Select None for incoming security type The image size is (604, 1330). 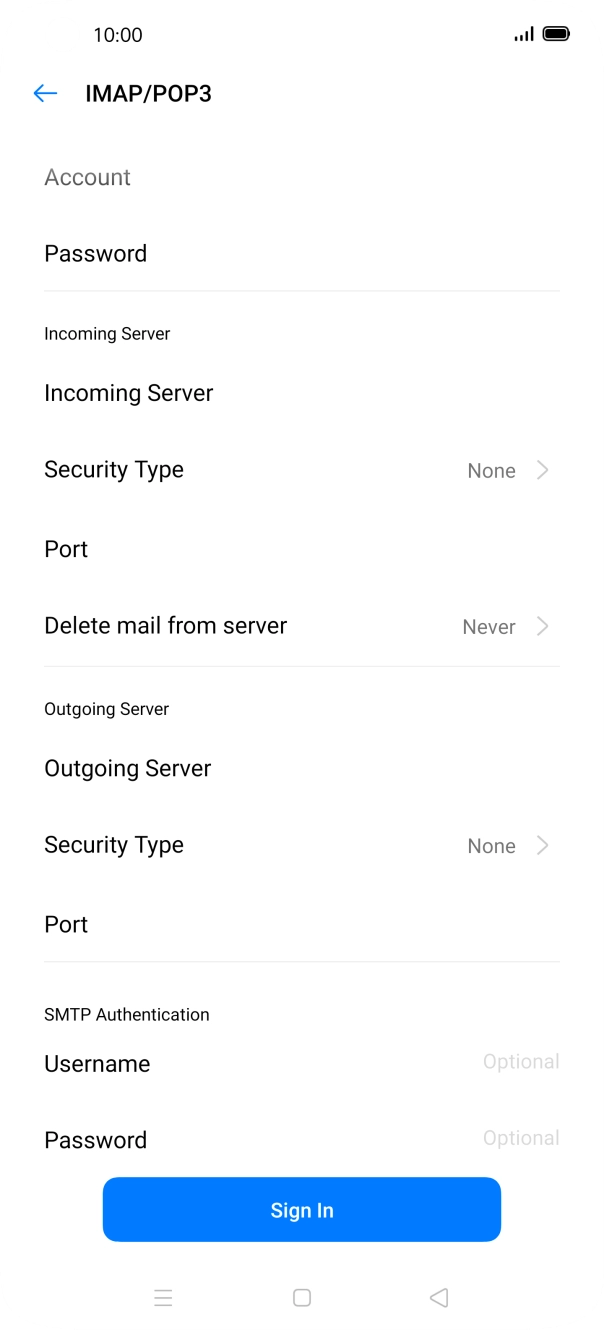pyautogui.click(x=491, y=470)
